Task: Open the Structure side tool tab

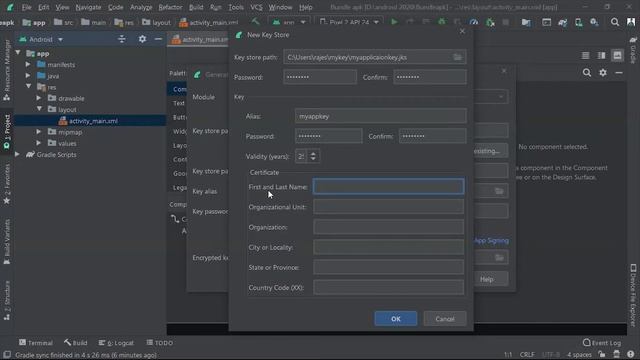Action: [7, 300]
